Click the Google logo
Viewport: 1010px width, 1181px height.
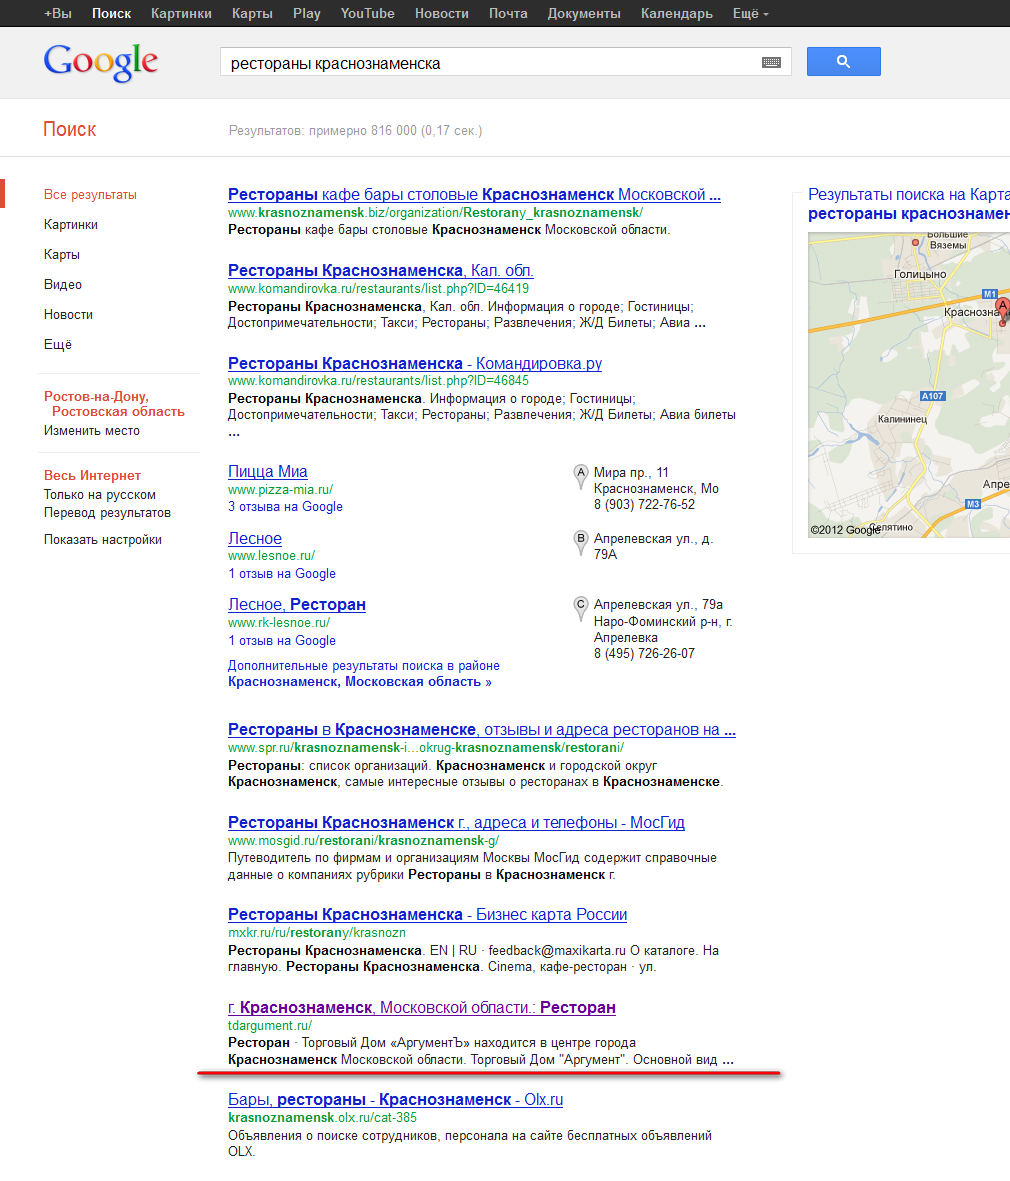[x=101, y=62]
